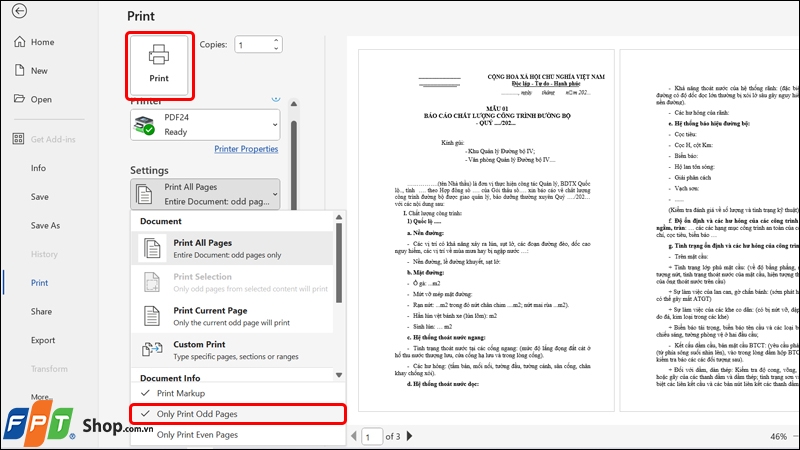Click the first page preview
This screenshot has width=800, height=450.
click(486, 231)
